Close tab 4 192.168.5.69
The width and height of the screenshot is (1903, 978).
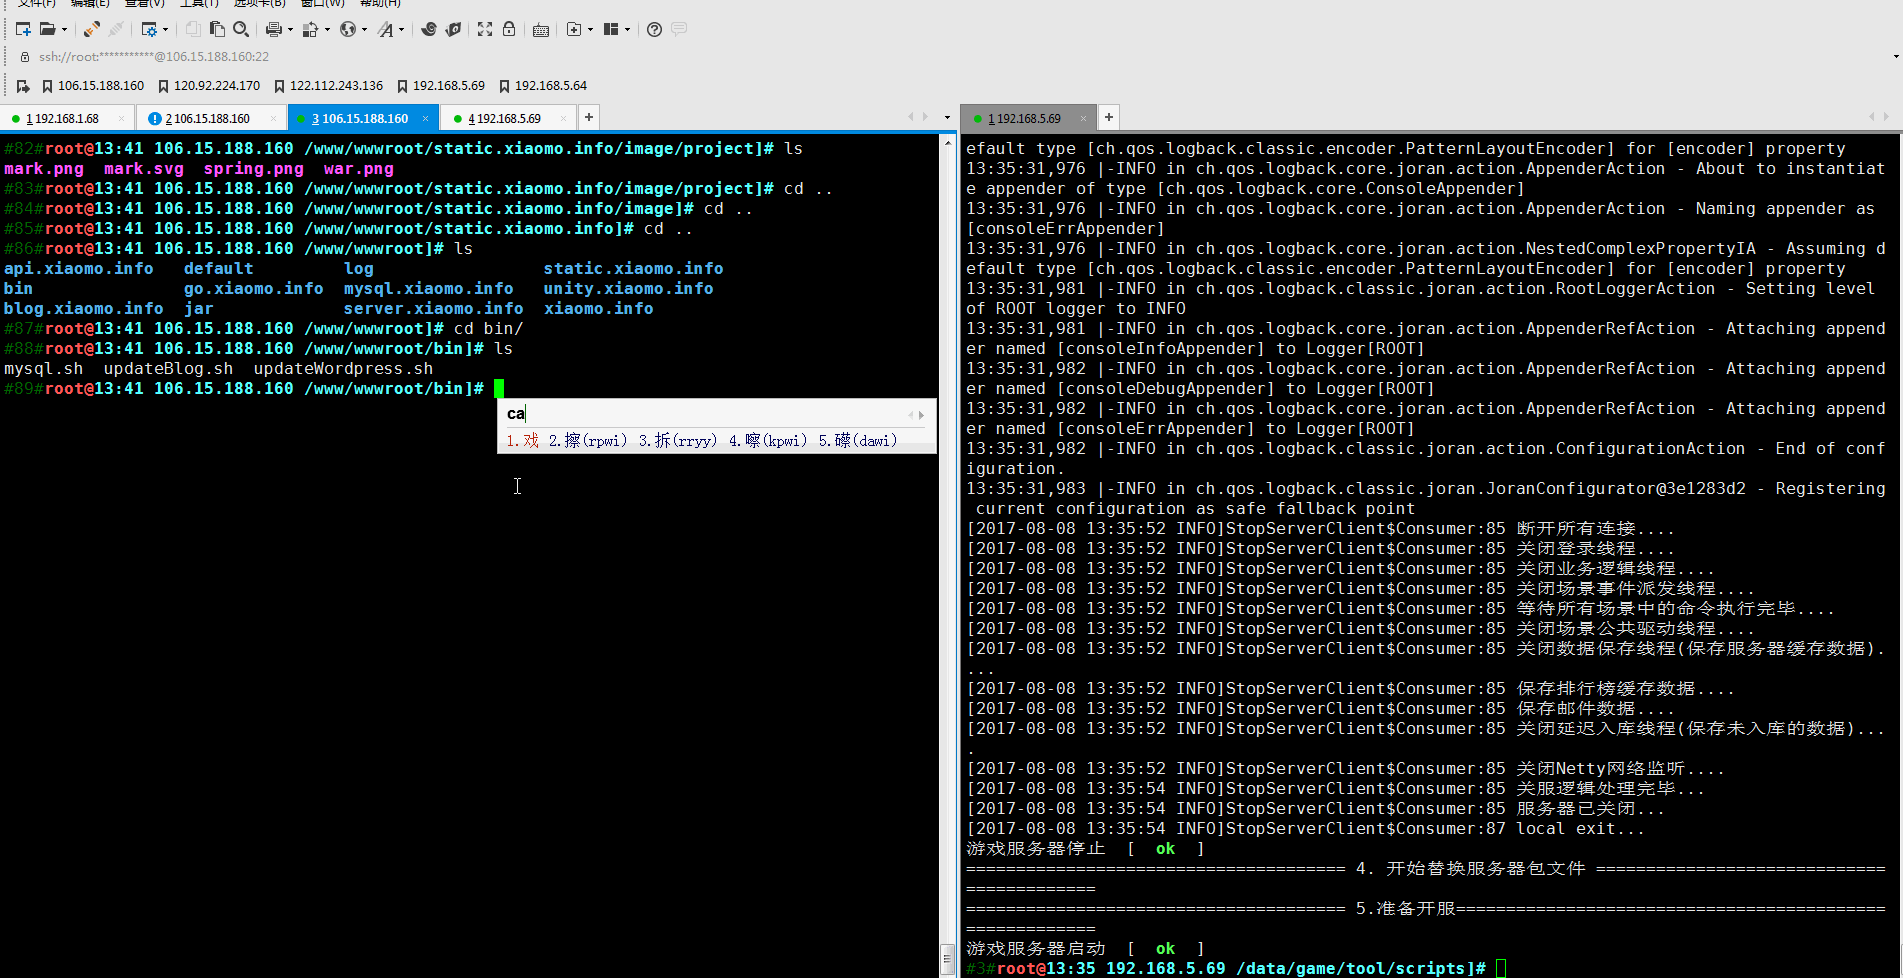coord(564,118)
